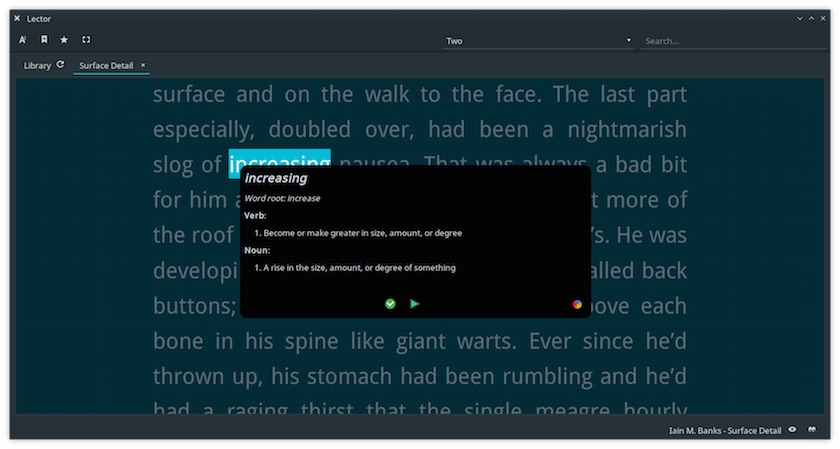840x449 pixels.
Task: Collapse window using titlebar down chevron
Action: [799, 18]
